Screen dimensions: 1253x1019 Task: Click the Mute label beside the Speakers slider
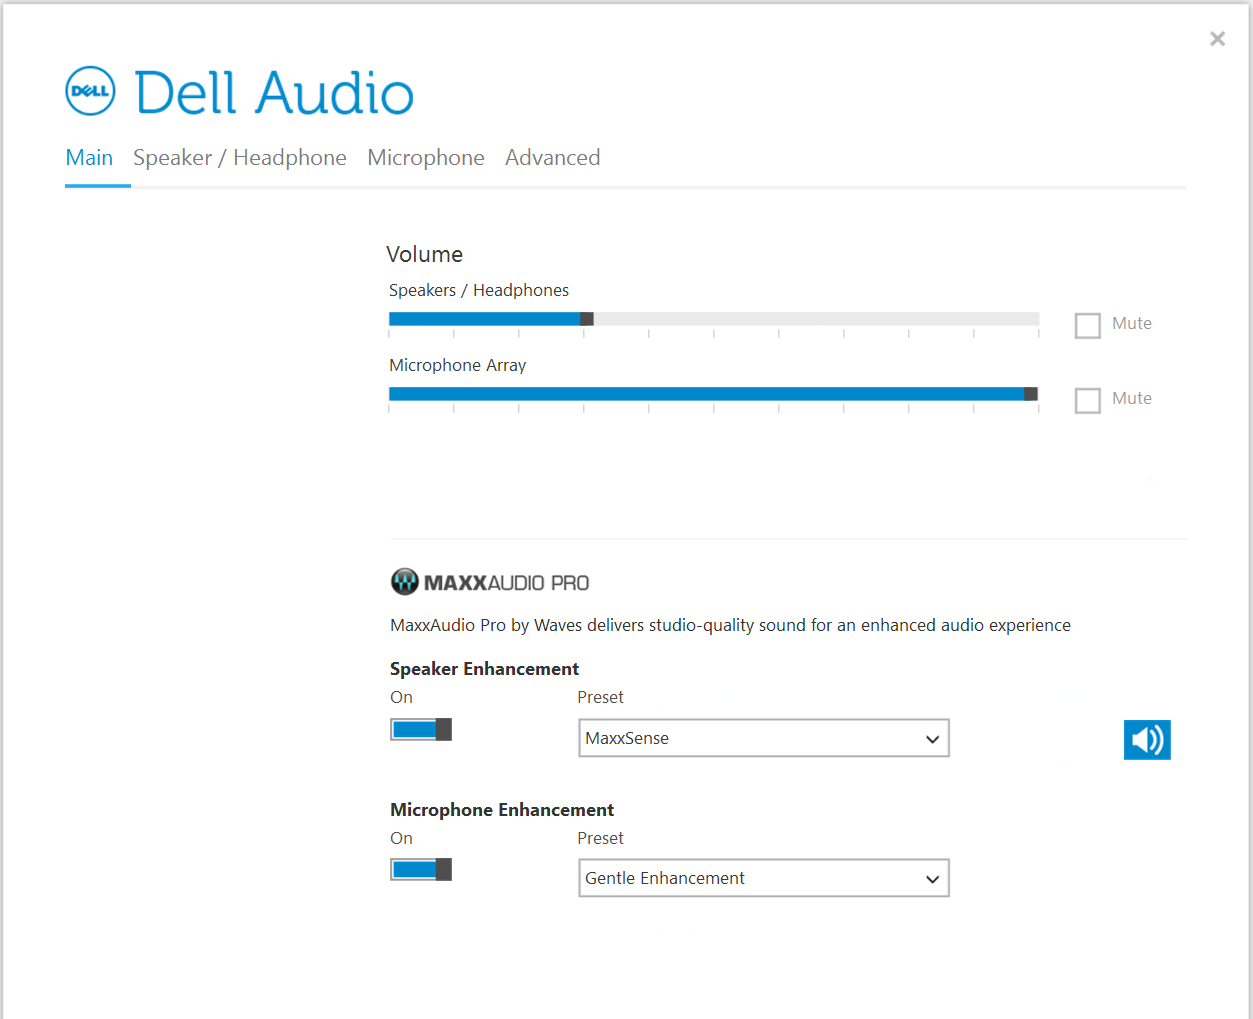1132,323
